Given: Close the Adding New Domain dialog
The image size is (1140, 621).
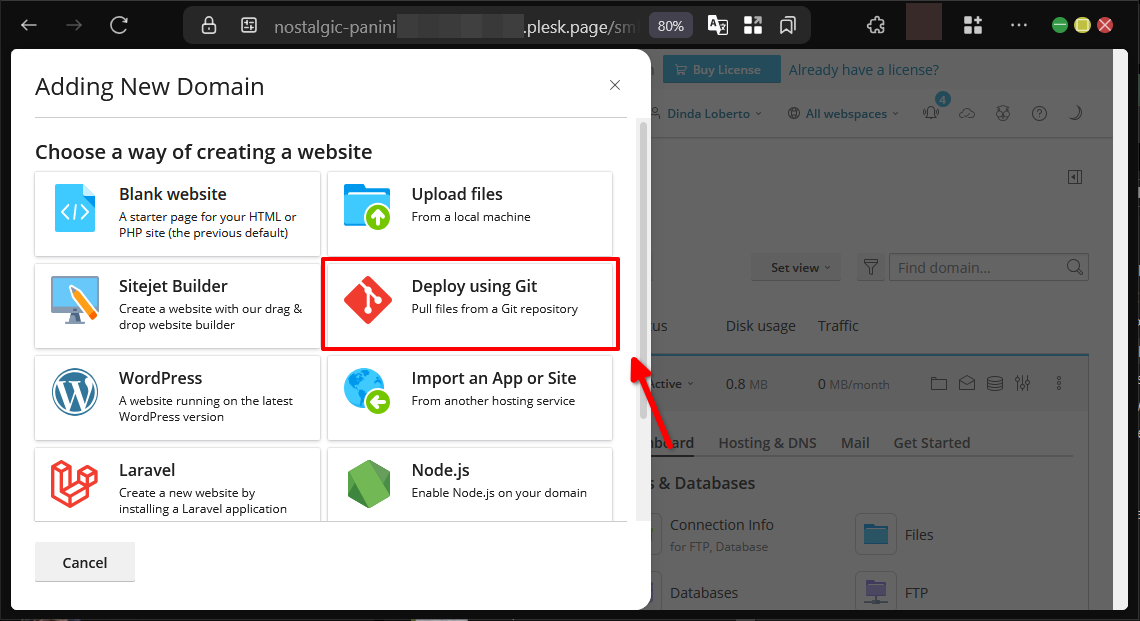Looking at the screenshot, I should tap(615, 86).
